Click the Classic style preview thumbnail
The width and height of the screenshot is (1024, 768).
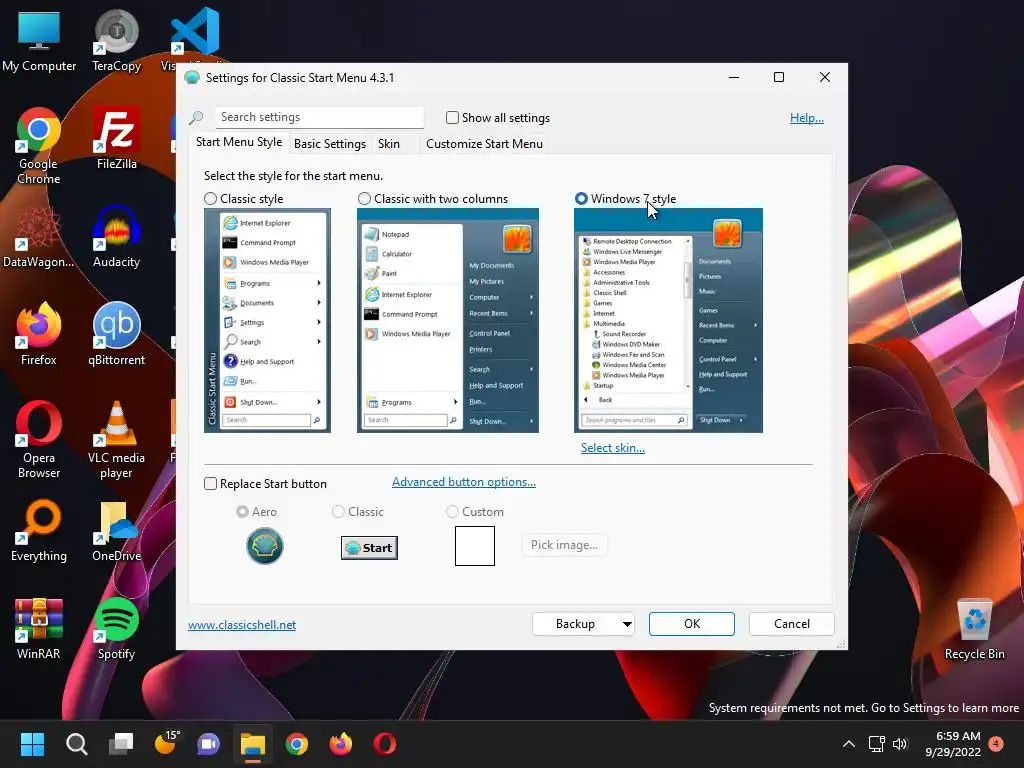(267, 320)
